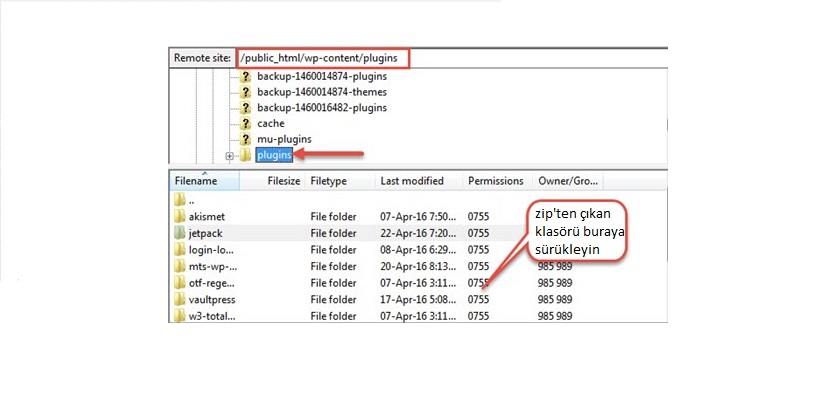The height and width of the screenshot is (407, 818).
Task: Click the File folder type of jetpack
Action: pos(333,233)
